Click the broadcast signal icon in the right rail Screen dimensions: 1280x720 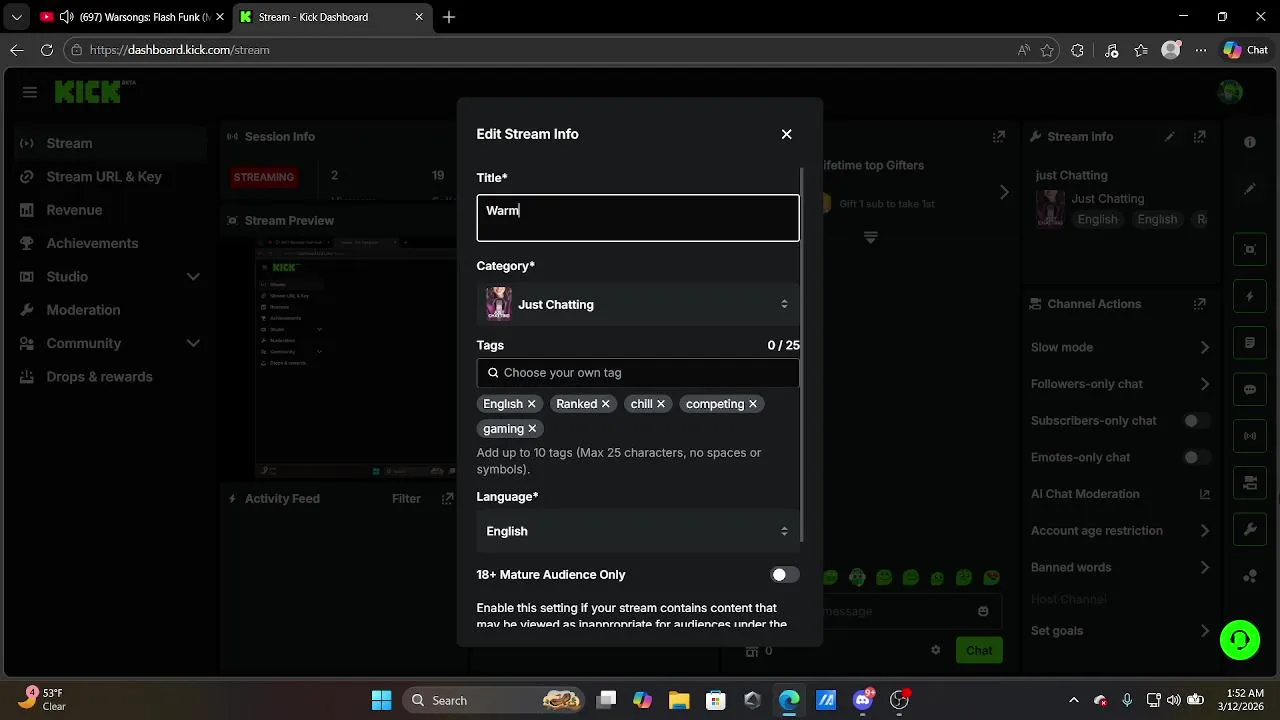tap(1249, 436)
